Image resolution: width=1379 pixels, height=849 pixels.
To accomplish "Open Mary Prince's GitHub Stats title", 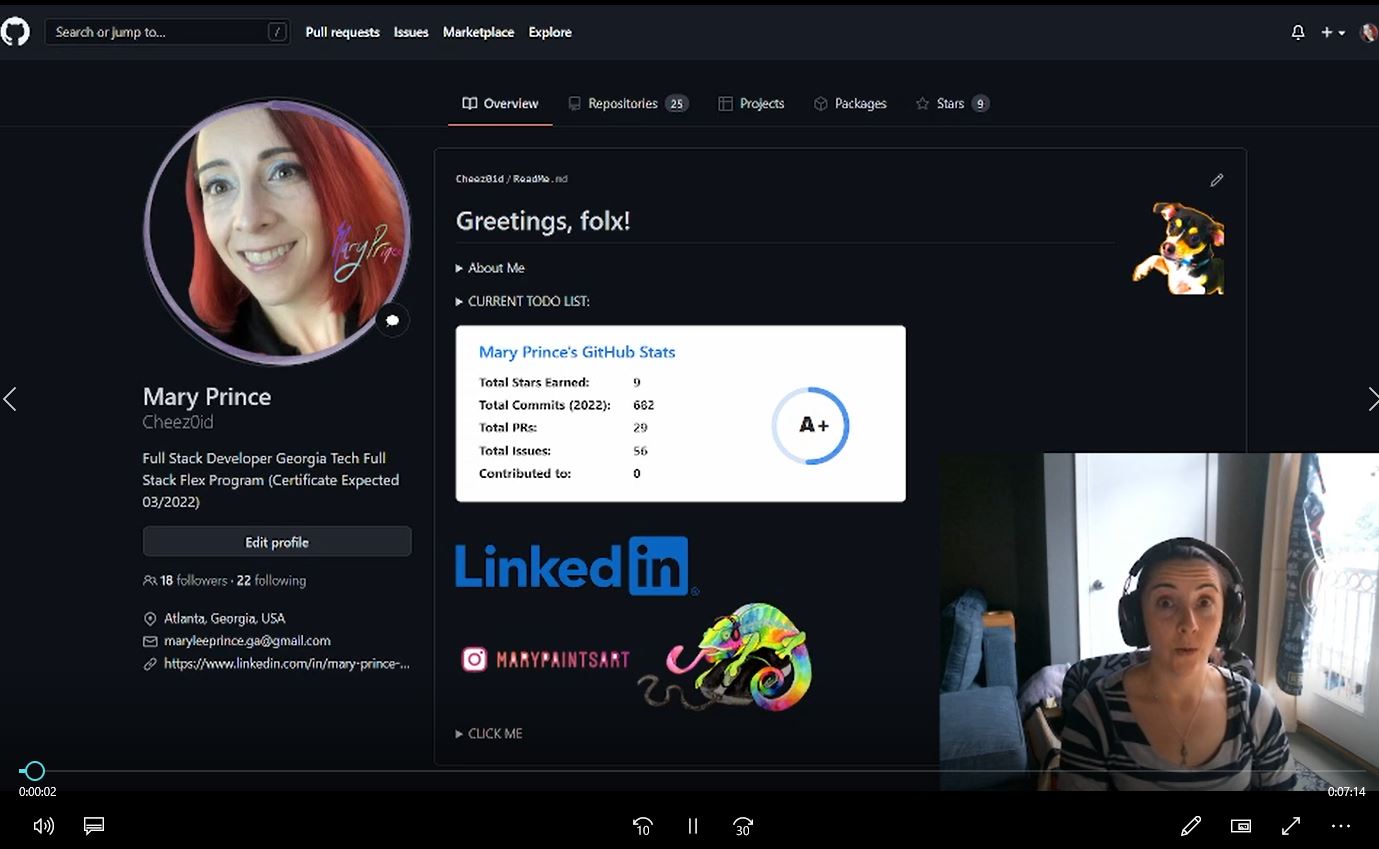I will pyautogui.click(x=577, y=352).
